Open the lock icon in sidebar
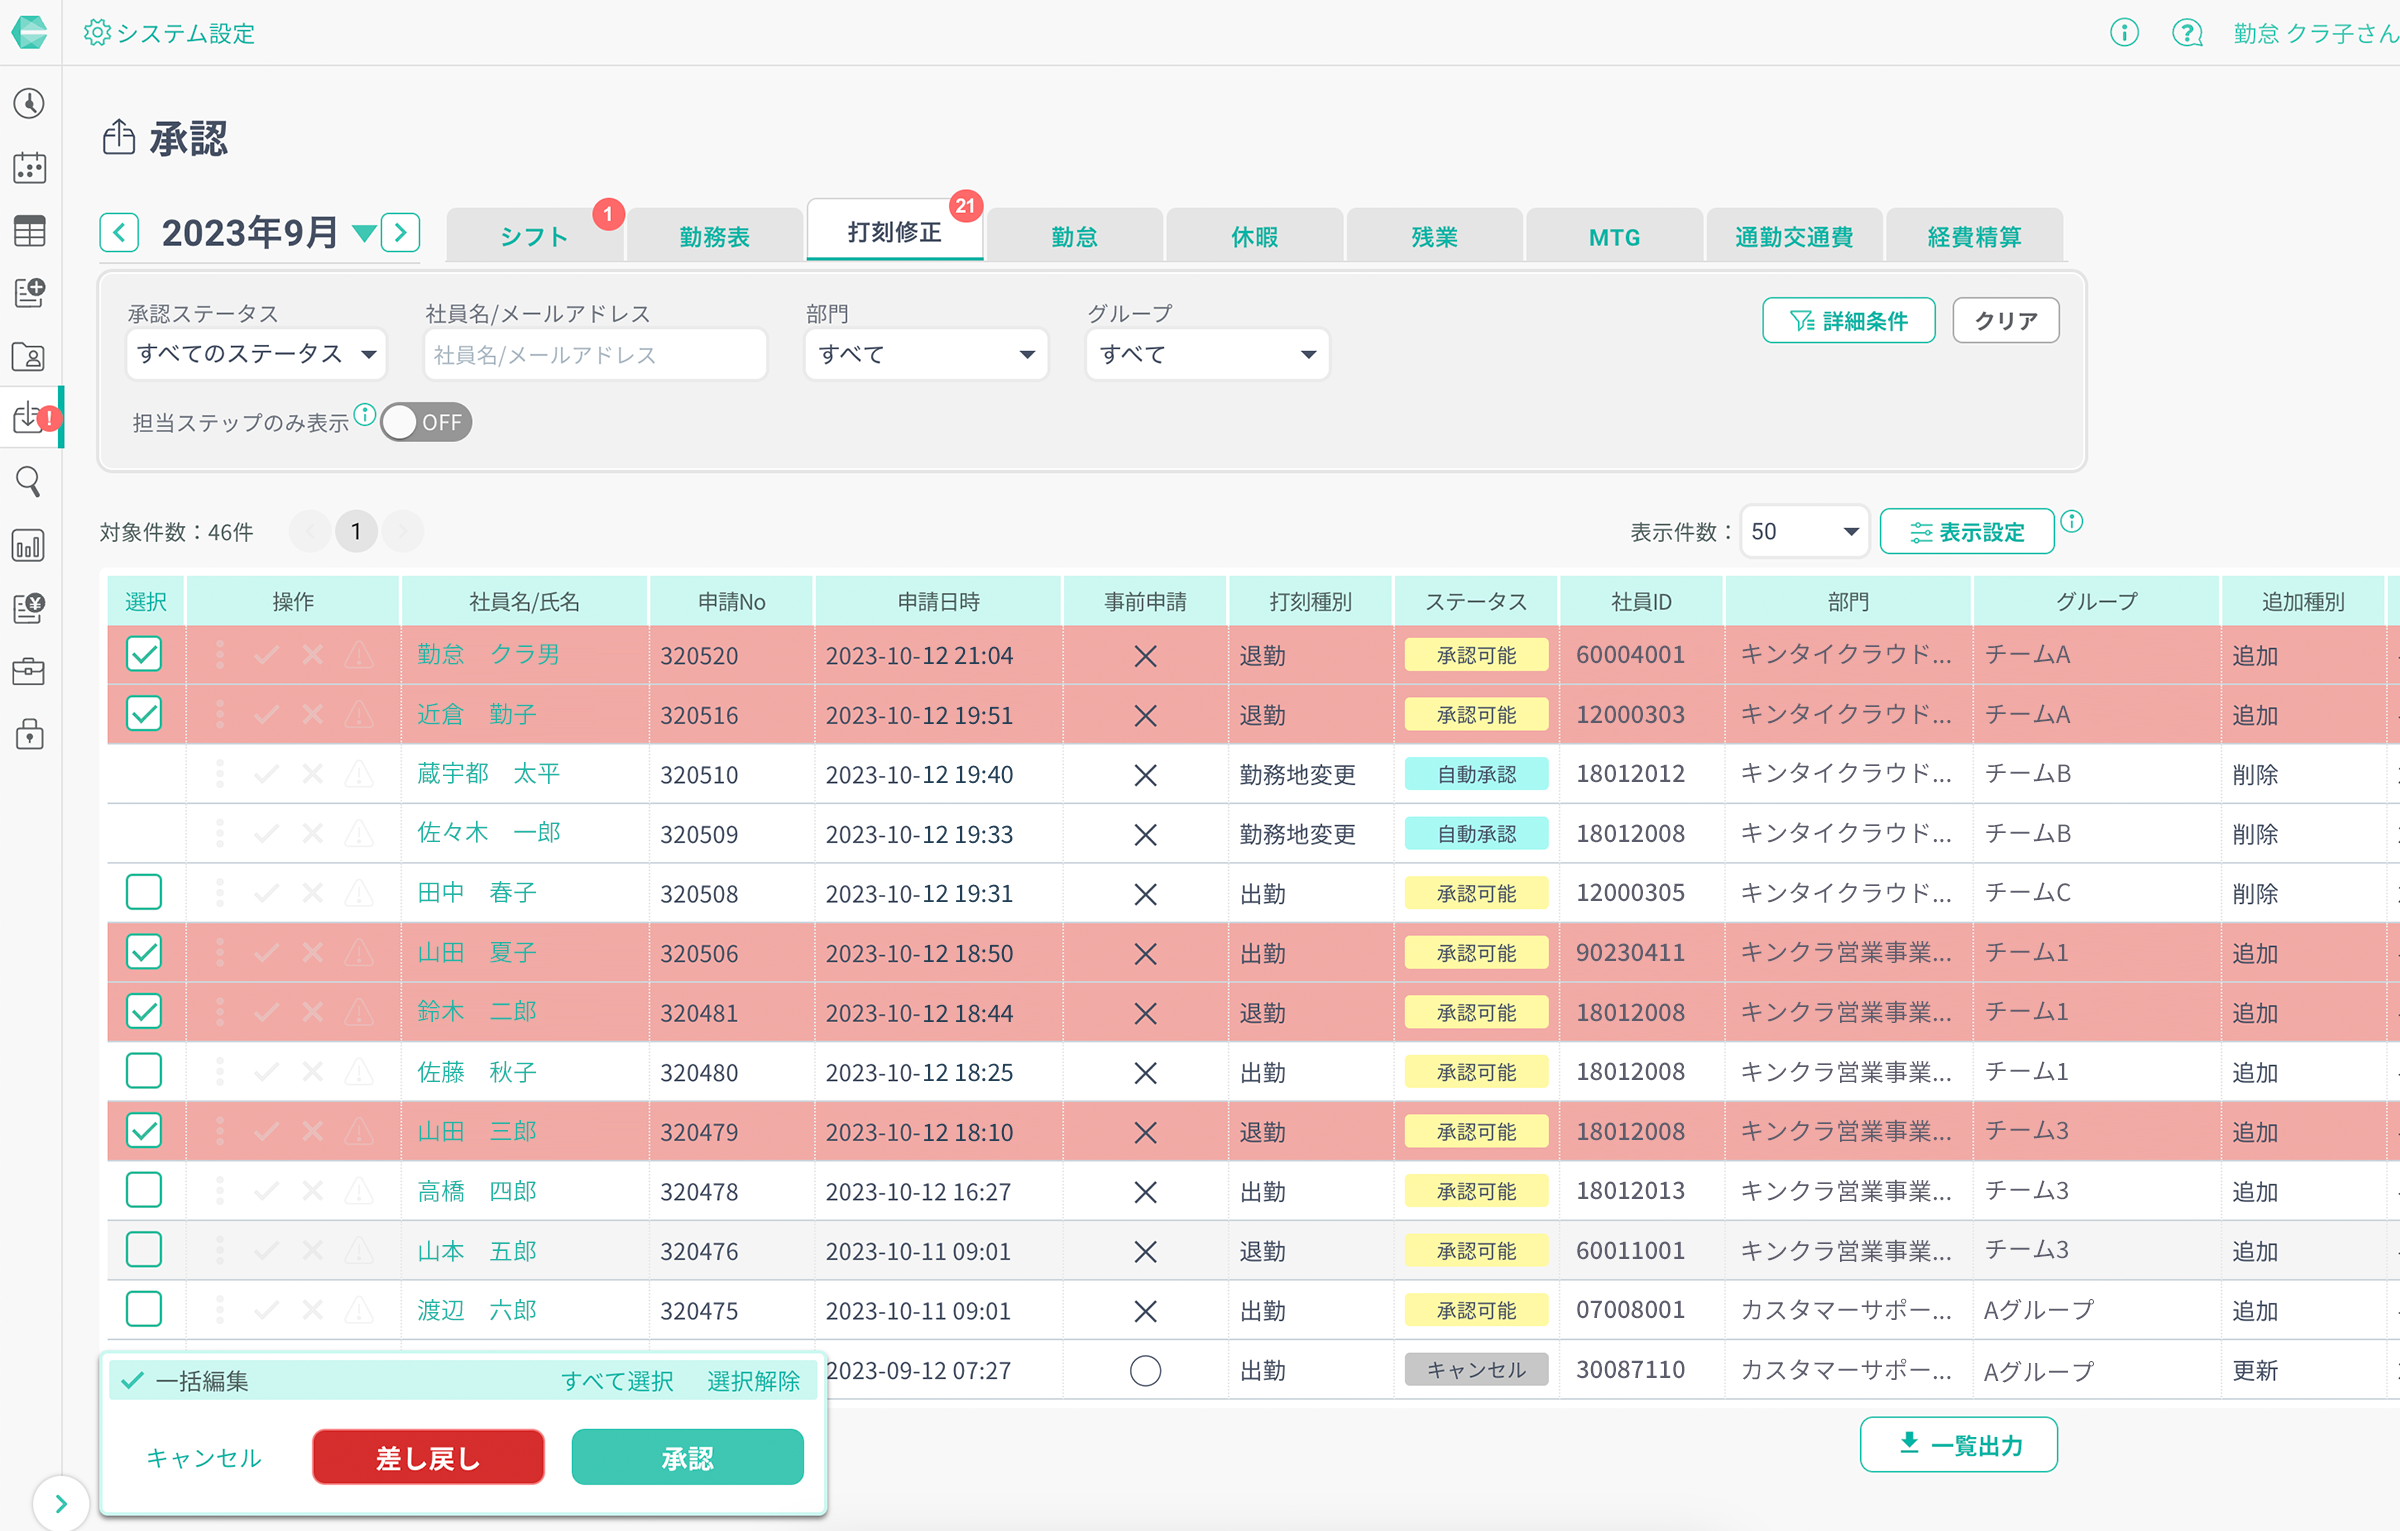Image resolution: width=2400 pixels, height=1531 pixels. tap(29, 735)
